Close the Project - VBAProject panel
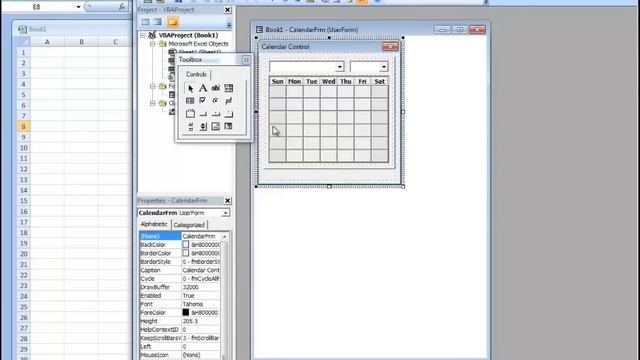640x360 pixels. tap(228, 10)
